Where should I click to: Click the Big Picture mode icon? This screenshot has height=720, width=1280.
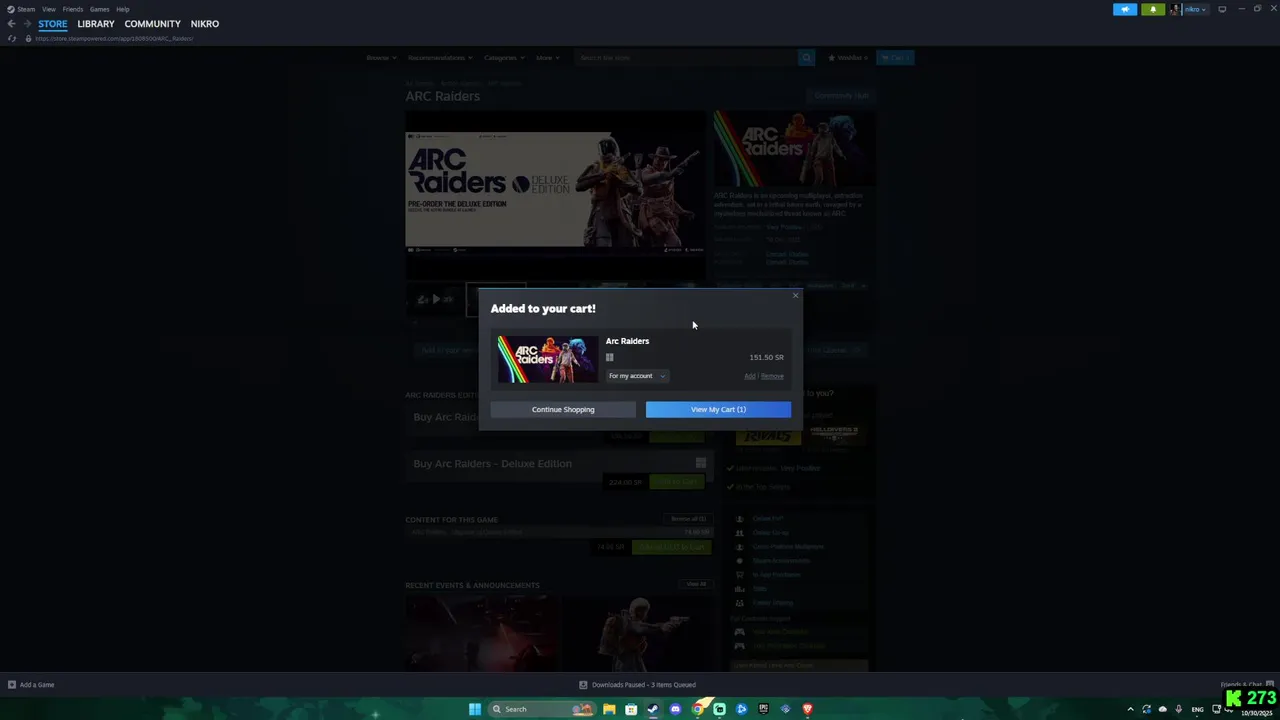coord(1222,9)
